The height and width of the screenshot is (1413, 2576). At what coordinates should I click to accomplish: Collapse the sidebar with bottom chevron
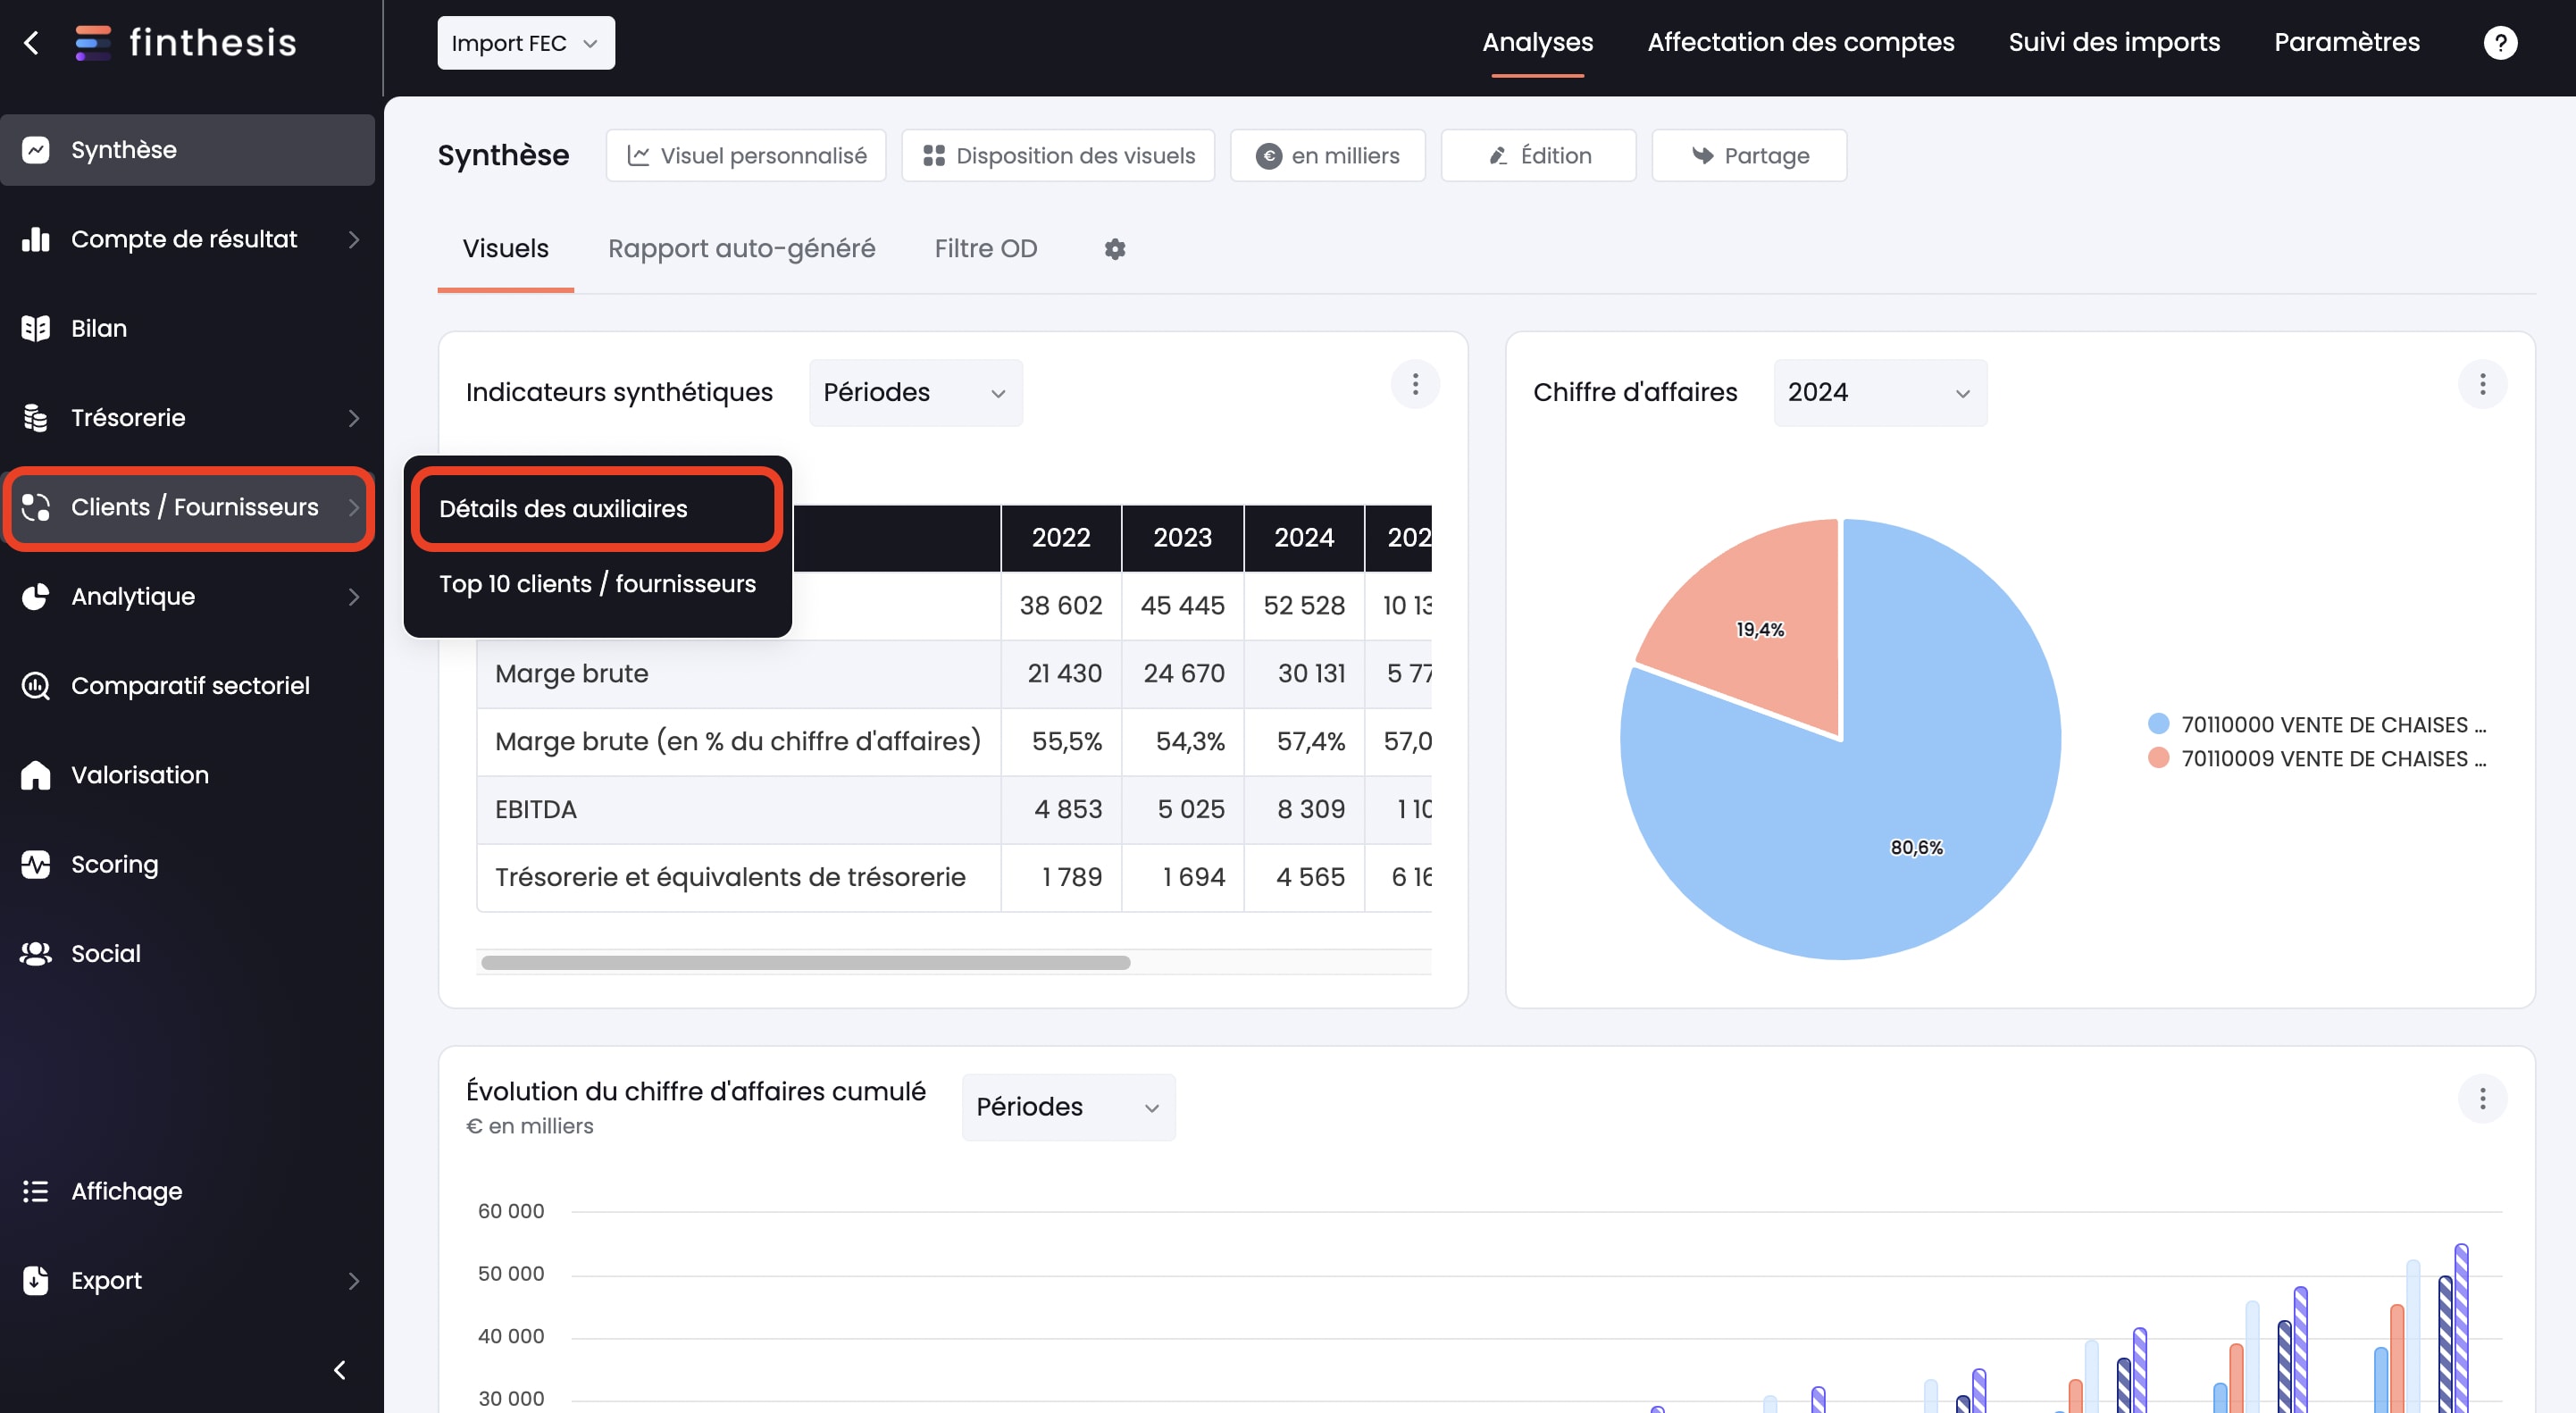click(x=340, y=1370)
